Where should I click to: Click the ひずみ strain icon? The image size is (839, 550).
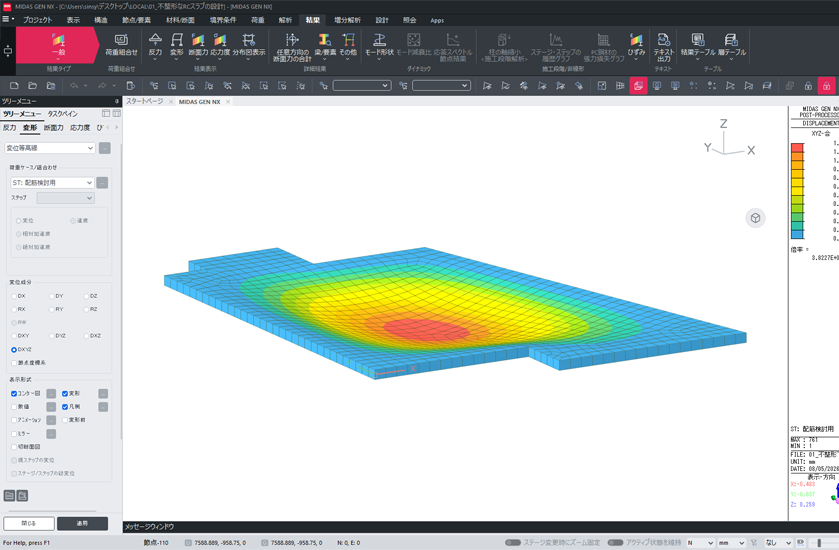[636, 44]
